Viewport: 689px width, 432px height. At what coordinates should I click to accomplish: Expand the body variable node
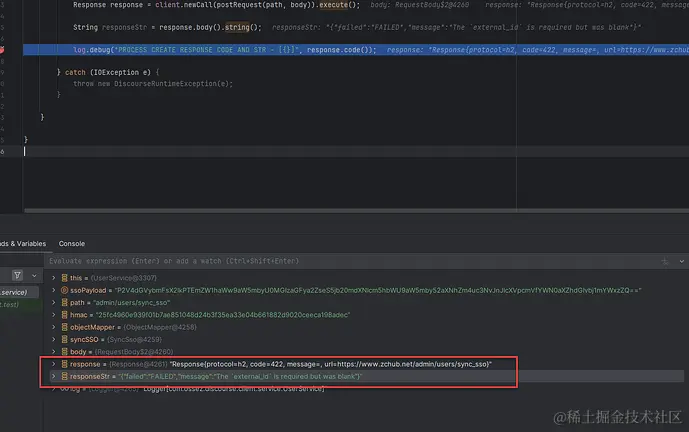click(x=54, y=352)
